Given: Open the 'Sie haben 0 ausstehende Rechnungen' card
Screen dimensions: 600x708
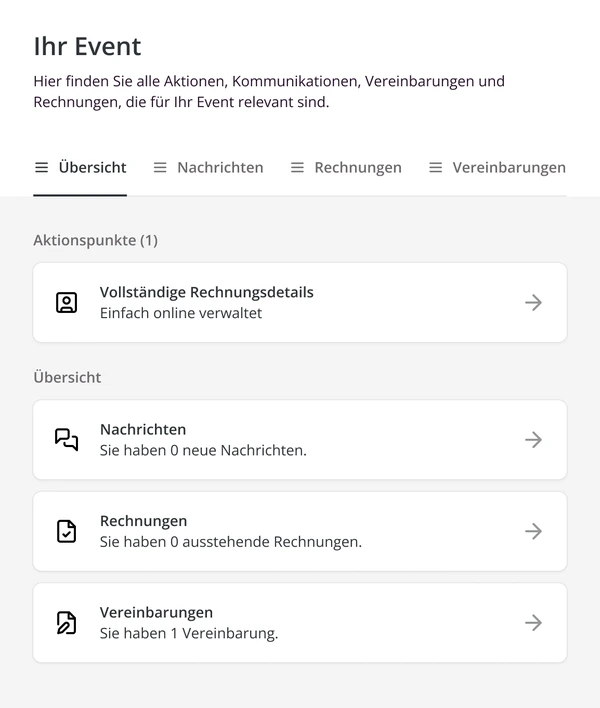Looking at the screenshot, I should click(x=300, y=531).
